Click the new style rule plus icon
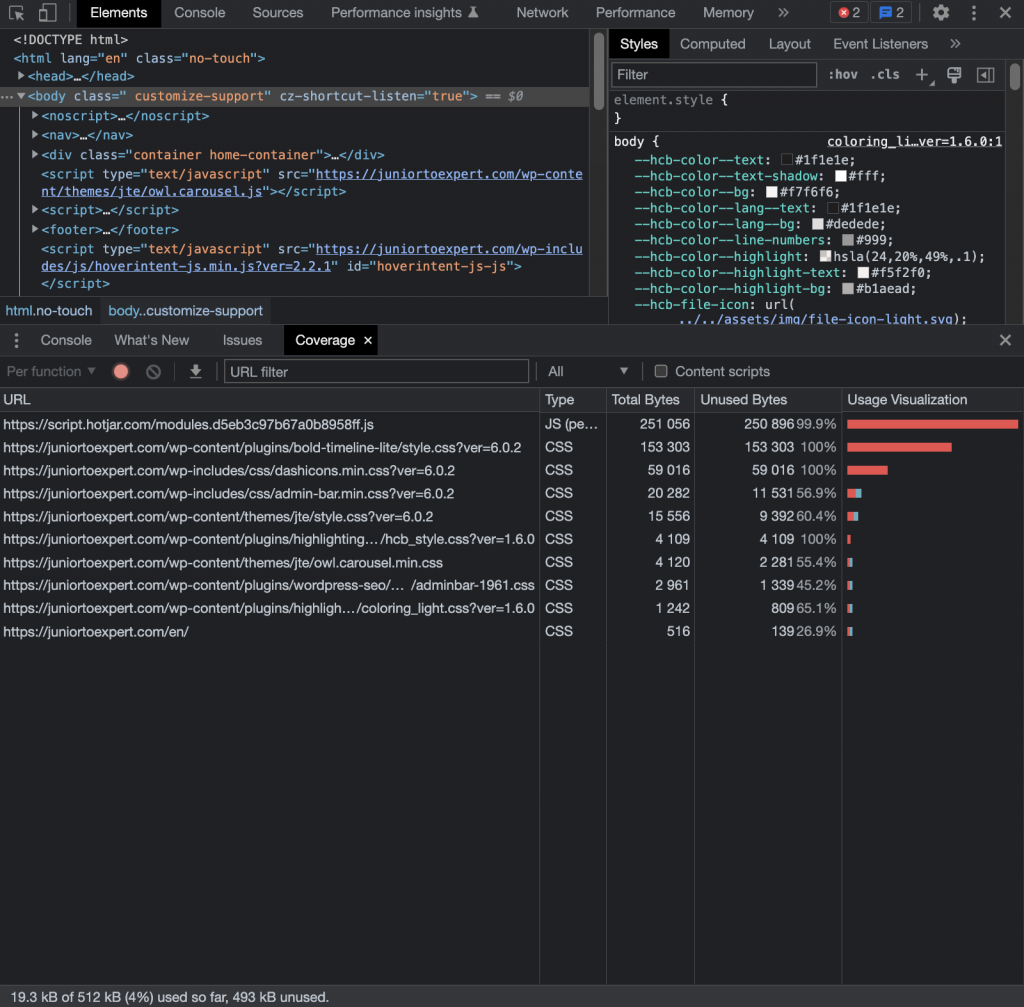The height and width of the screenshot is (1007, 1024). 921,74
